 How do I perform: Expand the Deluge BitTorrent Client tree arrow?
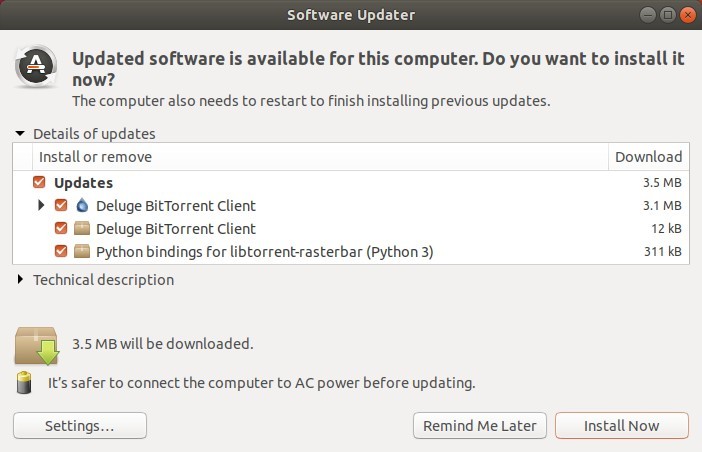pos(41,205)
